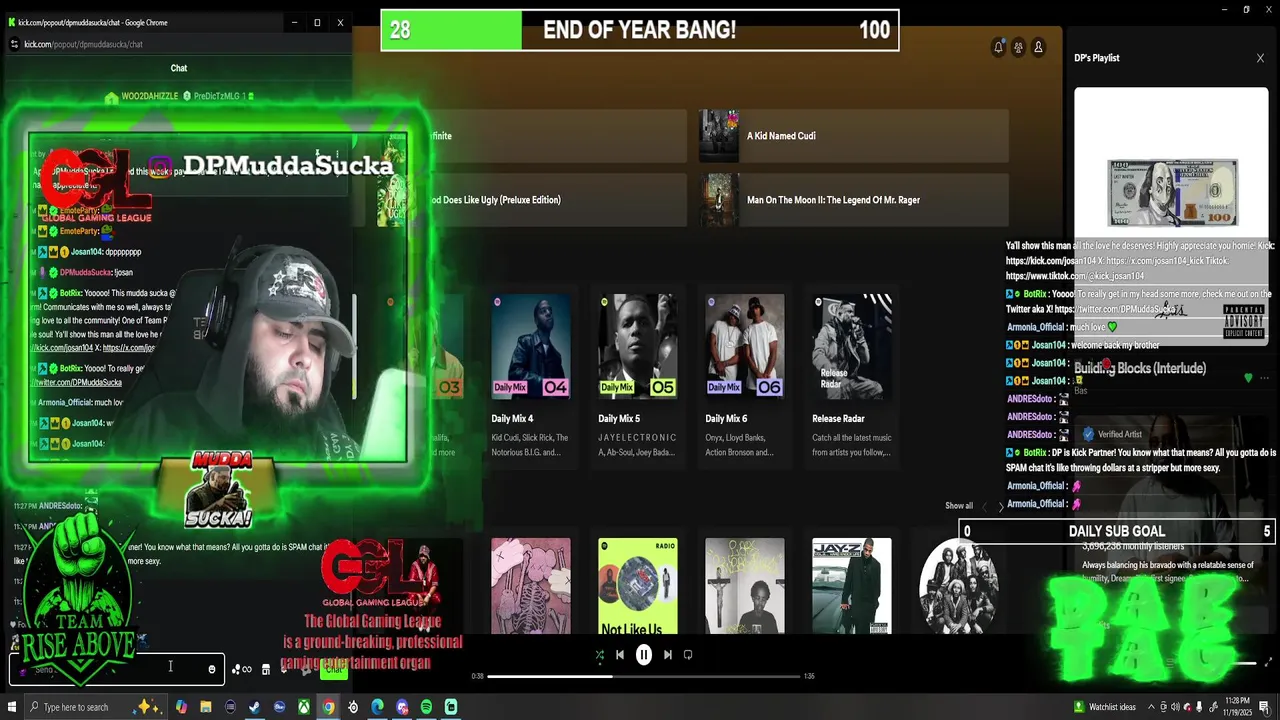Toggle the liked heart for Building Blocks

pos(1247,378)
